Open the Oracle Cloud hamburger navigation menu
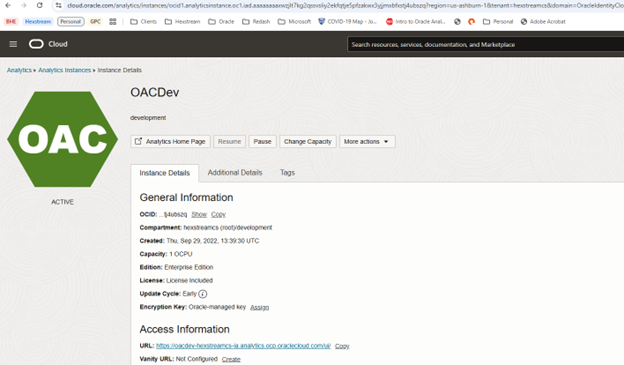The image size is (624, 365). (13, 44)
